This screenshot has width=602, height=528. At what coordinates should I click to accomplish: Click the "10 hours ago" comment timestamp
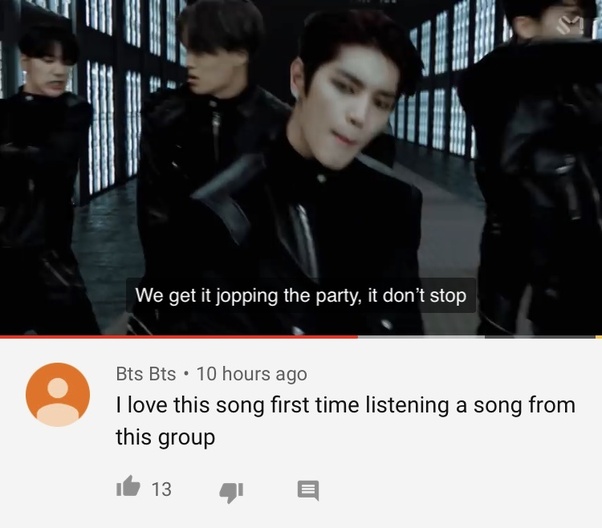tap(252, 374)
